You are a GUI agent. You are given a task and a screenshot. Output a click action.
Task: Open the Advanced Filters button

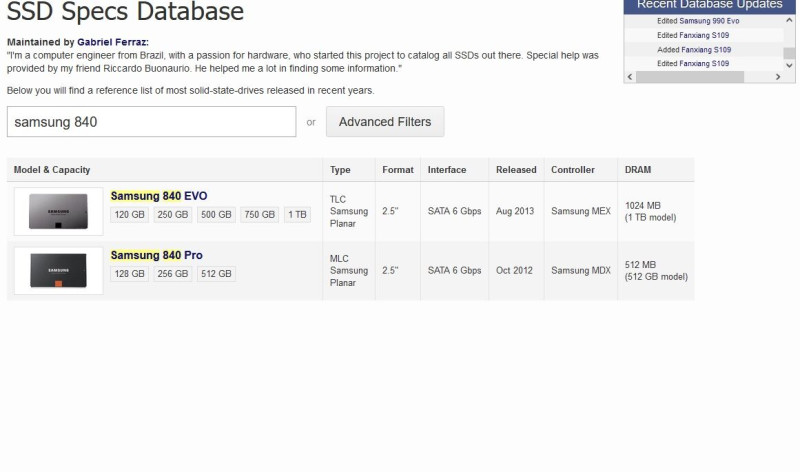[385, 121]
